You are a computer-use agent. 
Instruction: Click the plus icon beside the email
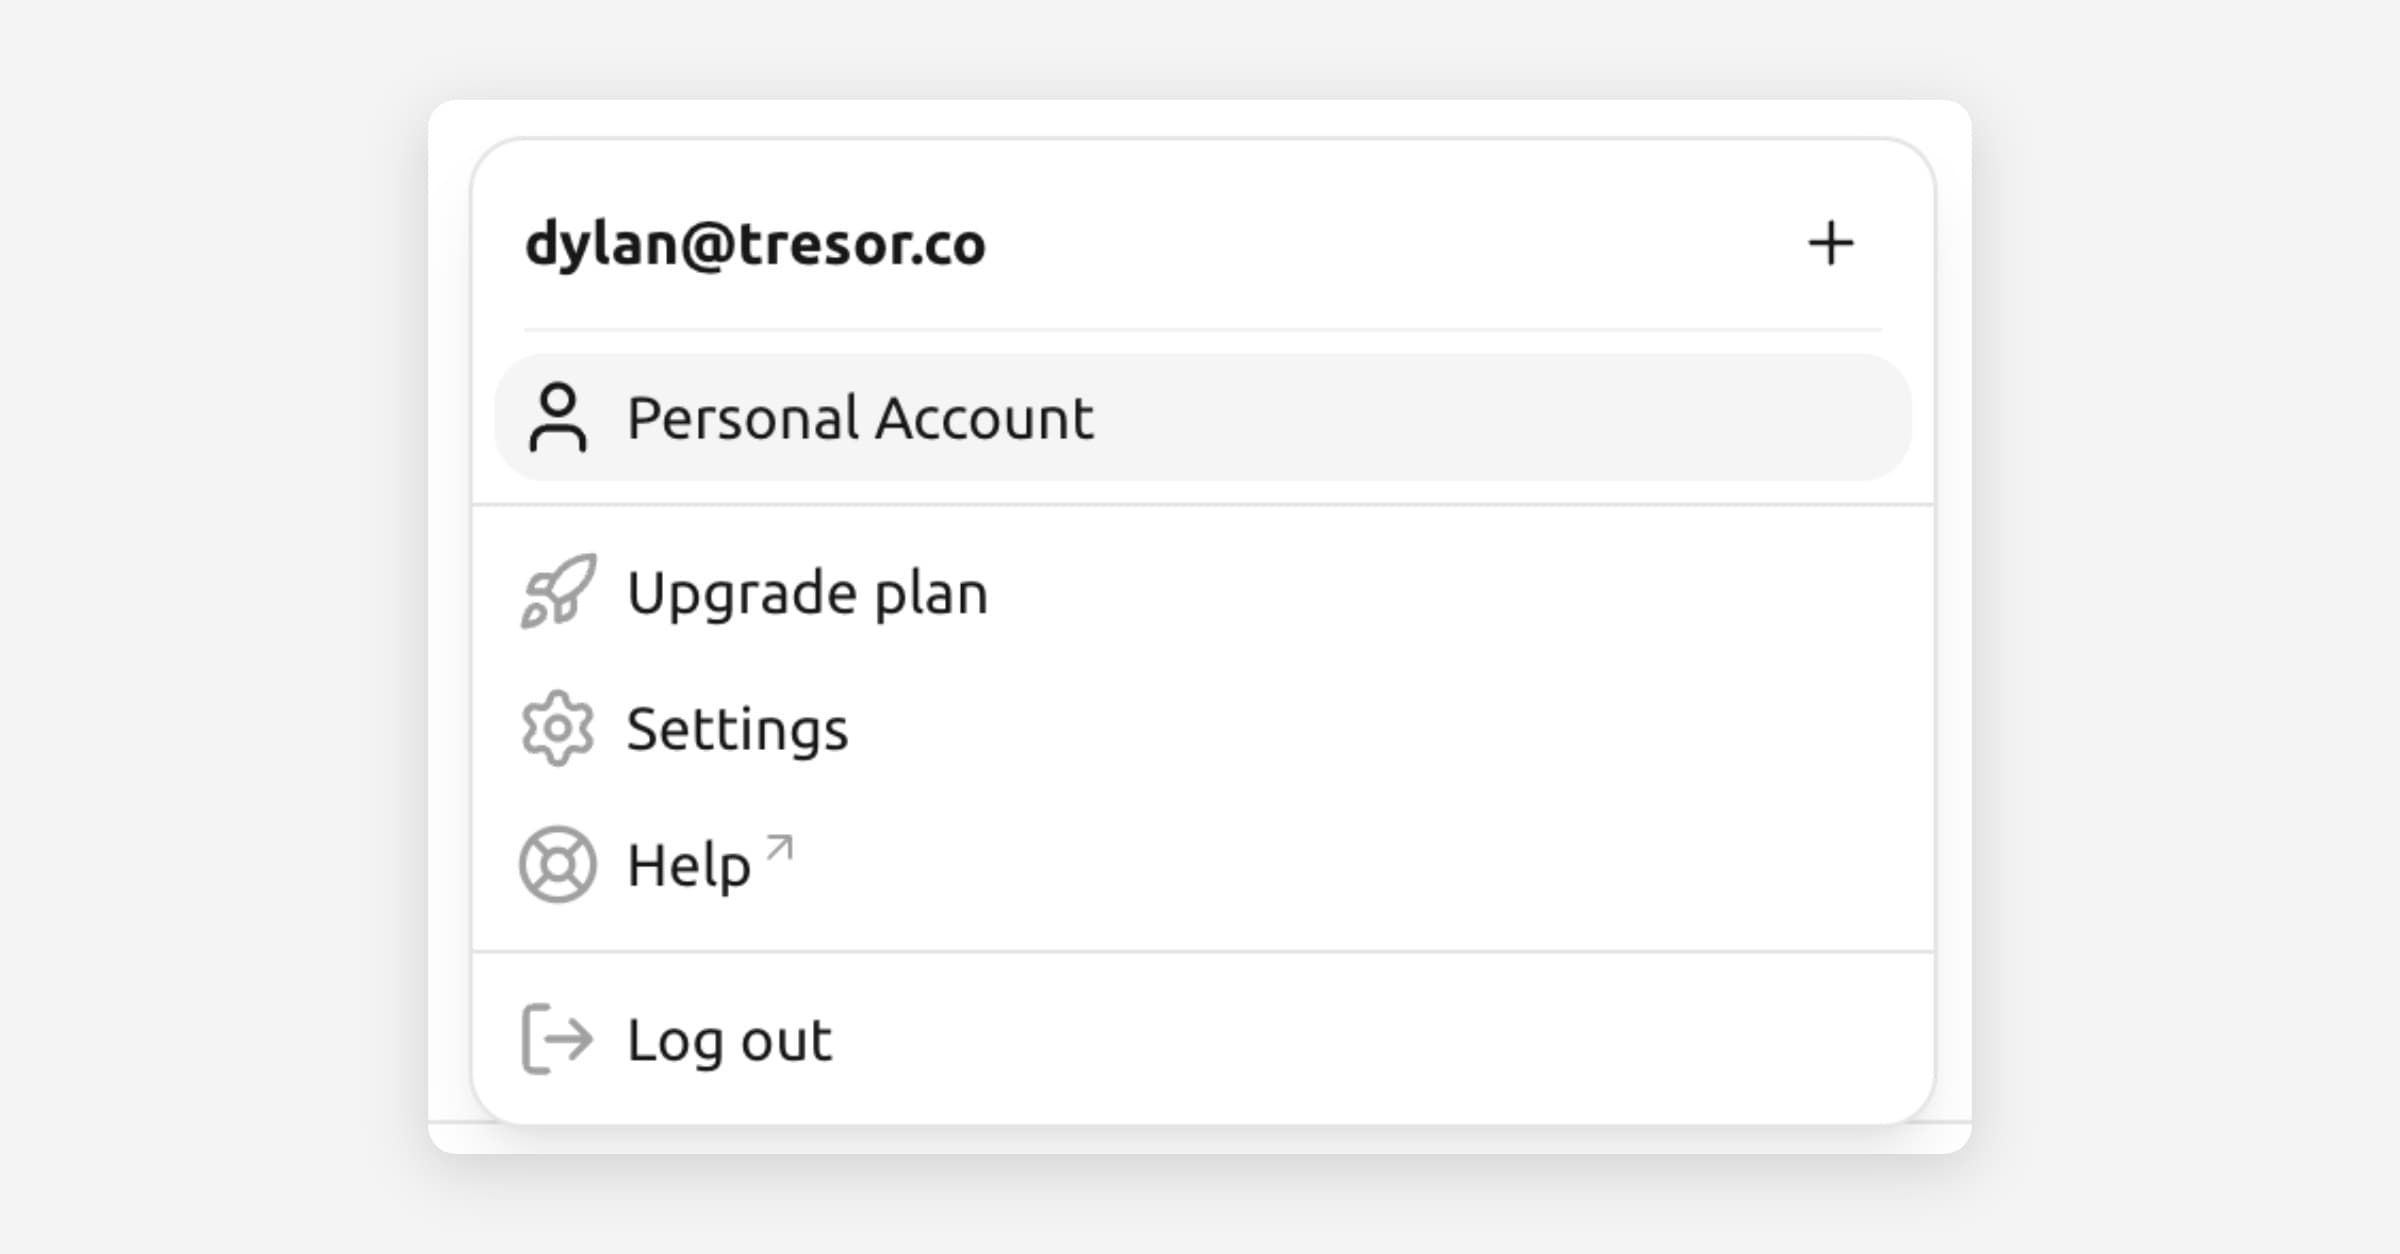pyautogui.click(x=1830, y=244)
